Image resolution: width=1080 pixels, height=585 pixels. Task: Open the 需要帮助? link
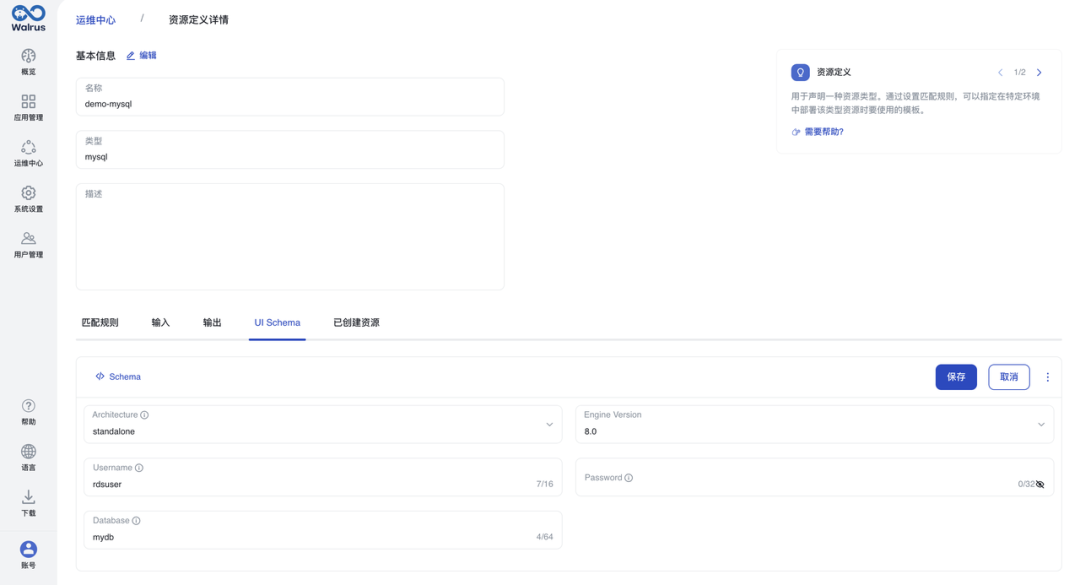coord(818,132)
